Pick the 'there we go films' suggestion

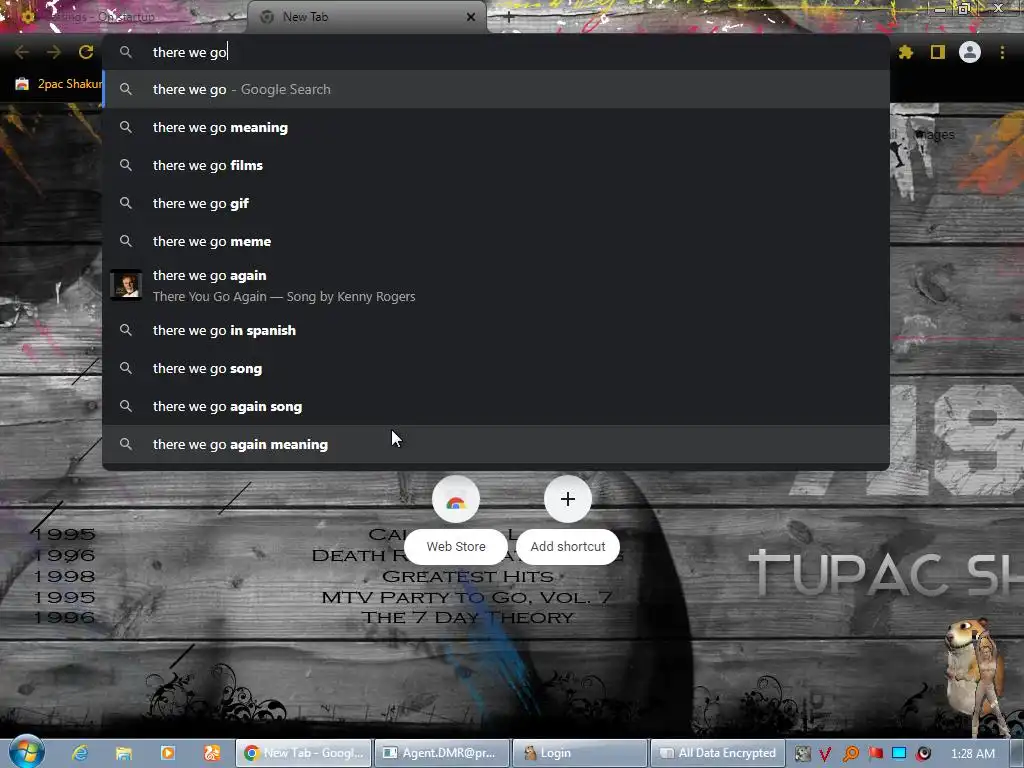pyautogui.click(x=496, y=165)
